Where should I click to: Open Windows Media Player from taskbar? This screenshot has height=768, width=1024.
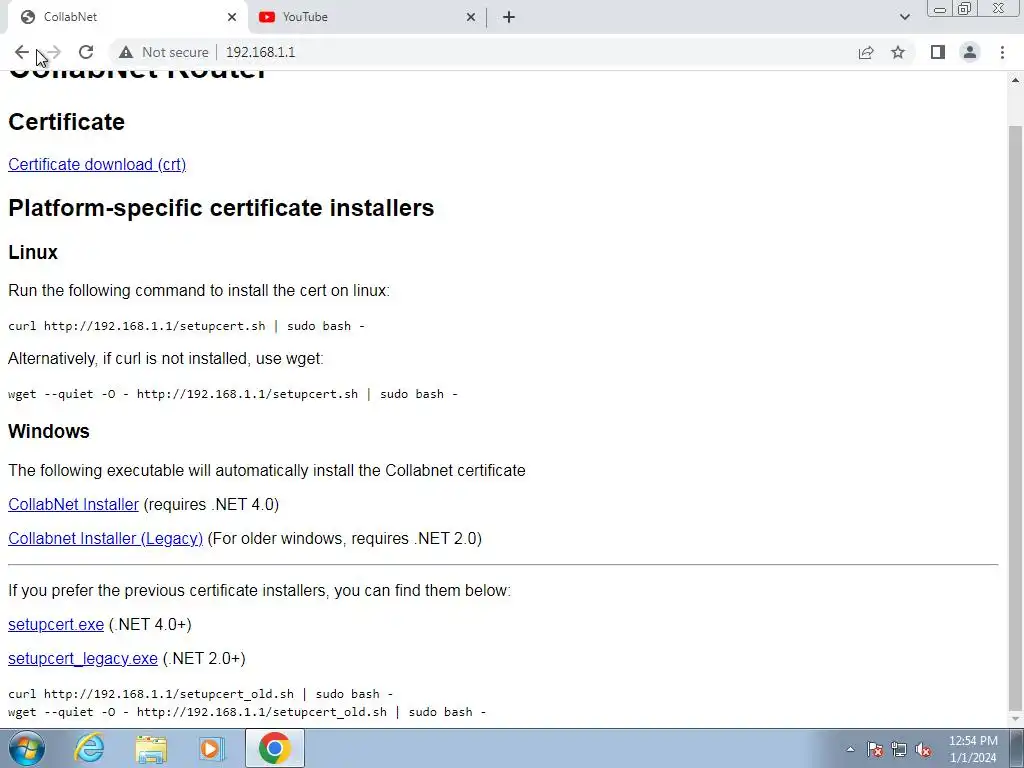[211, 748]
